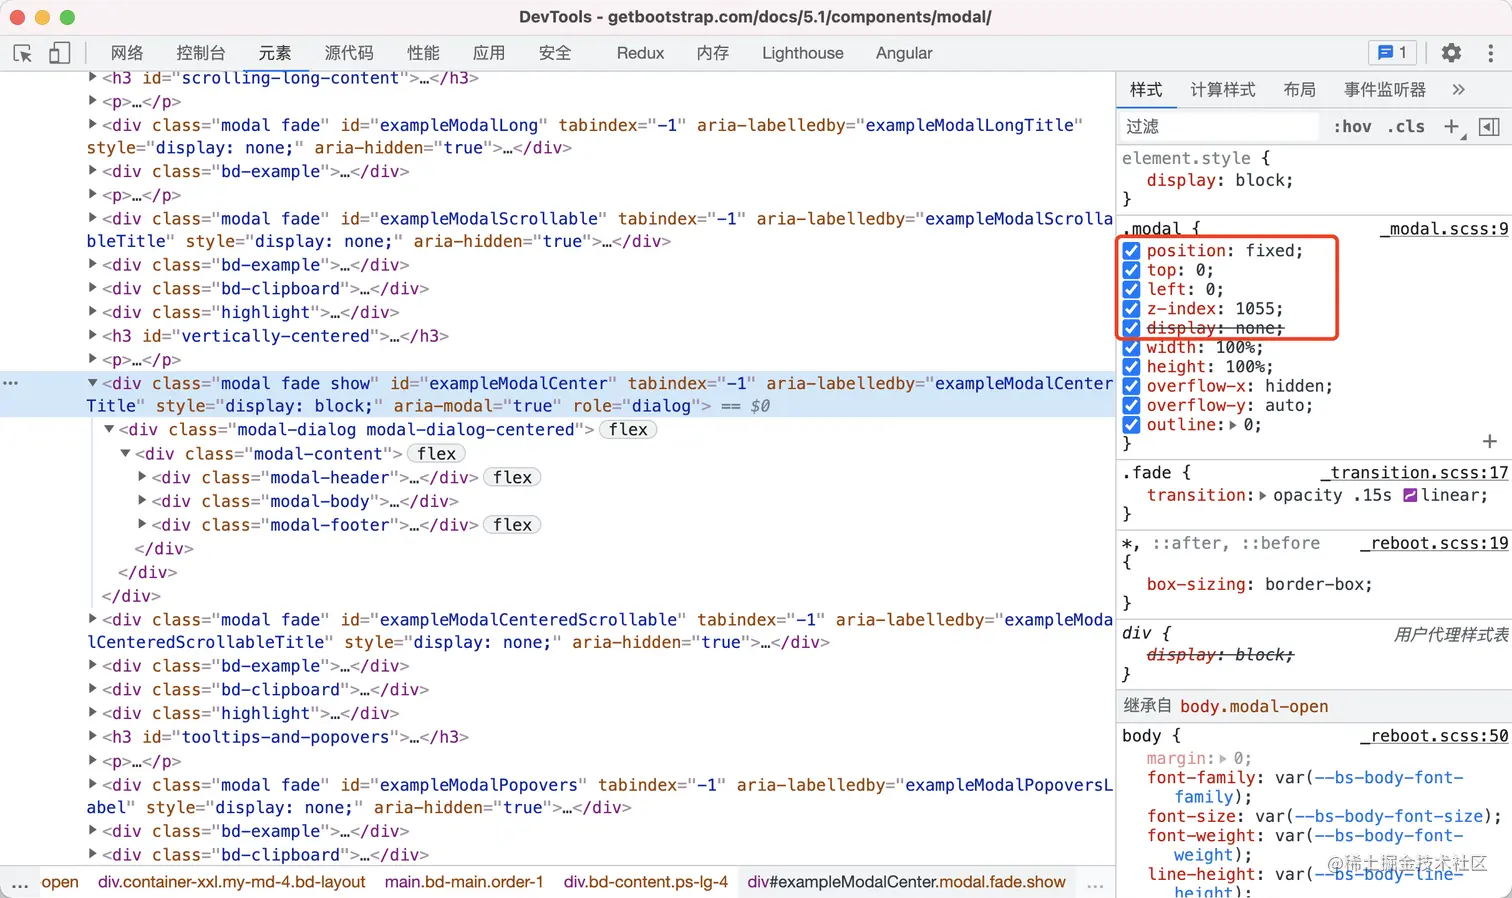
Task: Expand the modal-body div node
Action: click(142, 501)
